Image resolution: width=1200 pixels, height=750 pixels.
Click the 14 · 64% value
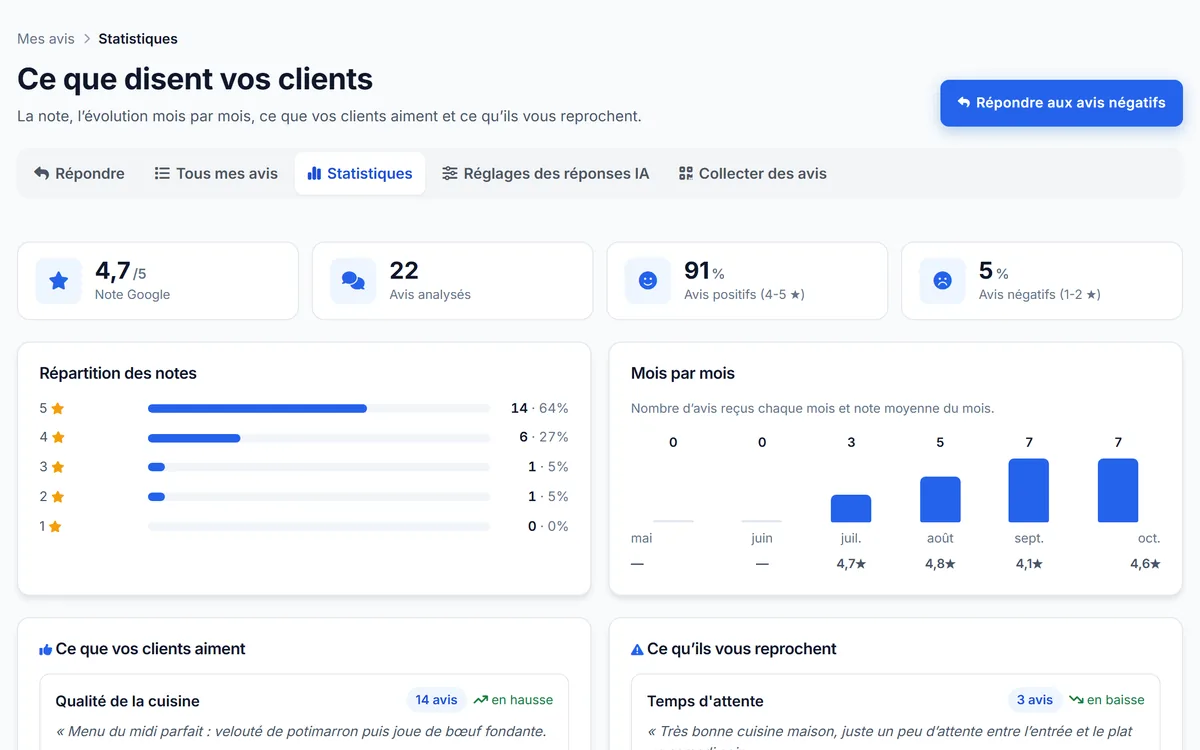[x=539, y=408]
